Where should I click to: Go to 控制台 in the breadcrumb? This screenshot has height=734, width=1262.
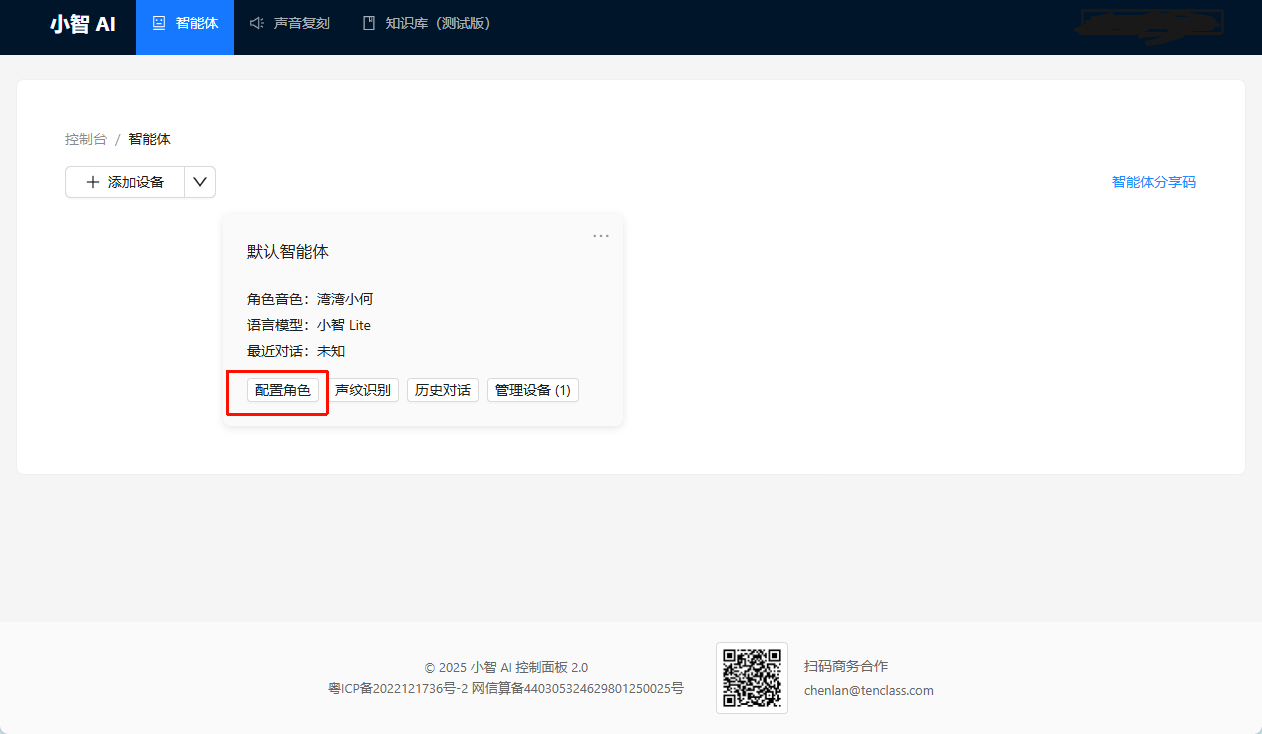[x=86, y=139]
